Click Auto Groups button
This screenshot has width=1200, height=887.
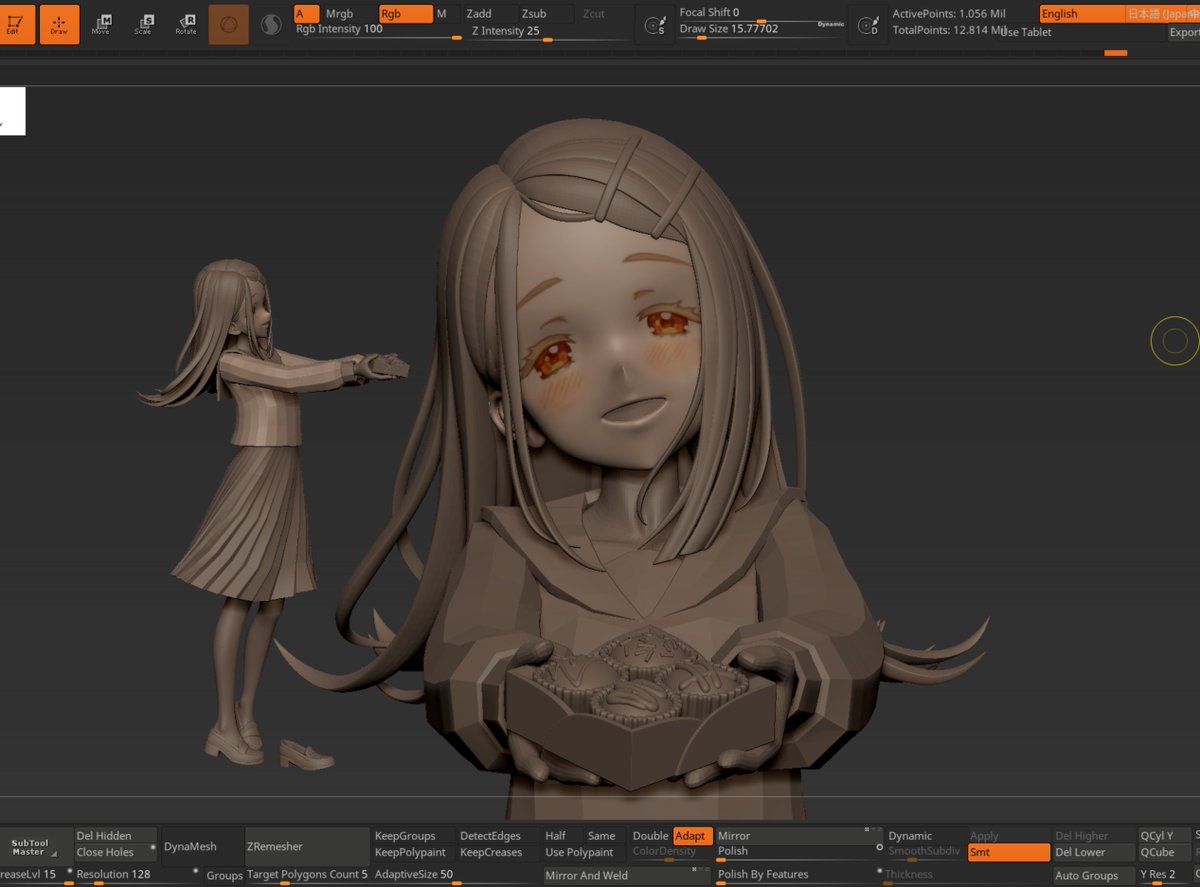coord(1093,875)
